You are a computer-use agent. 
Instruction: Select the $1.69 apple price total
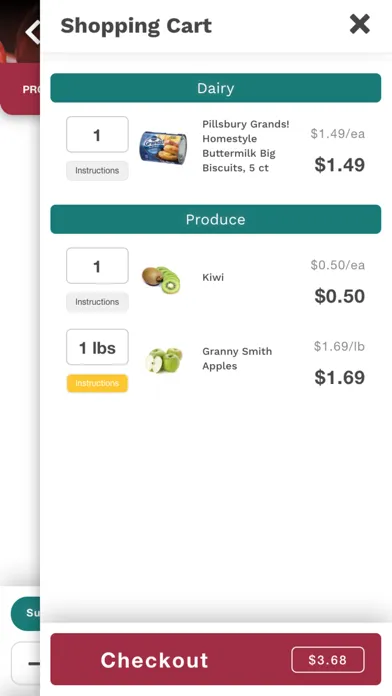(x=340, y=378)
